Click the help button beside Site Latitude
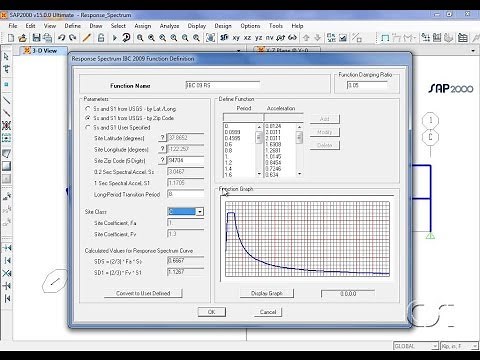Screen dimensions: 480x360 coord(162,138)
